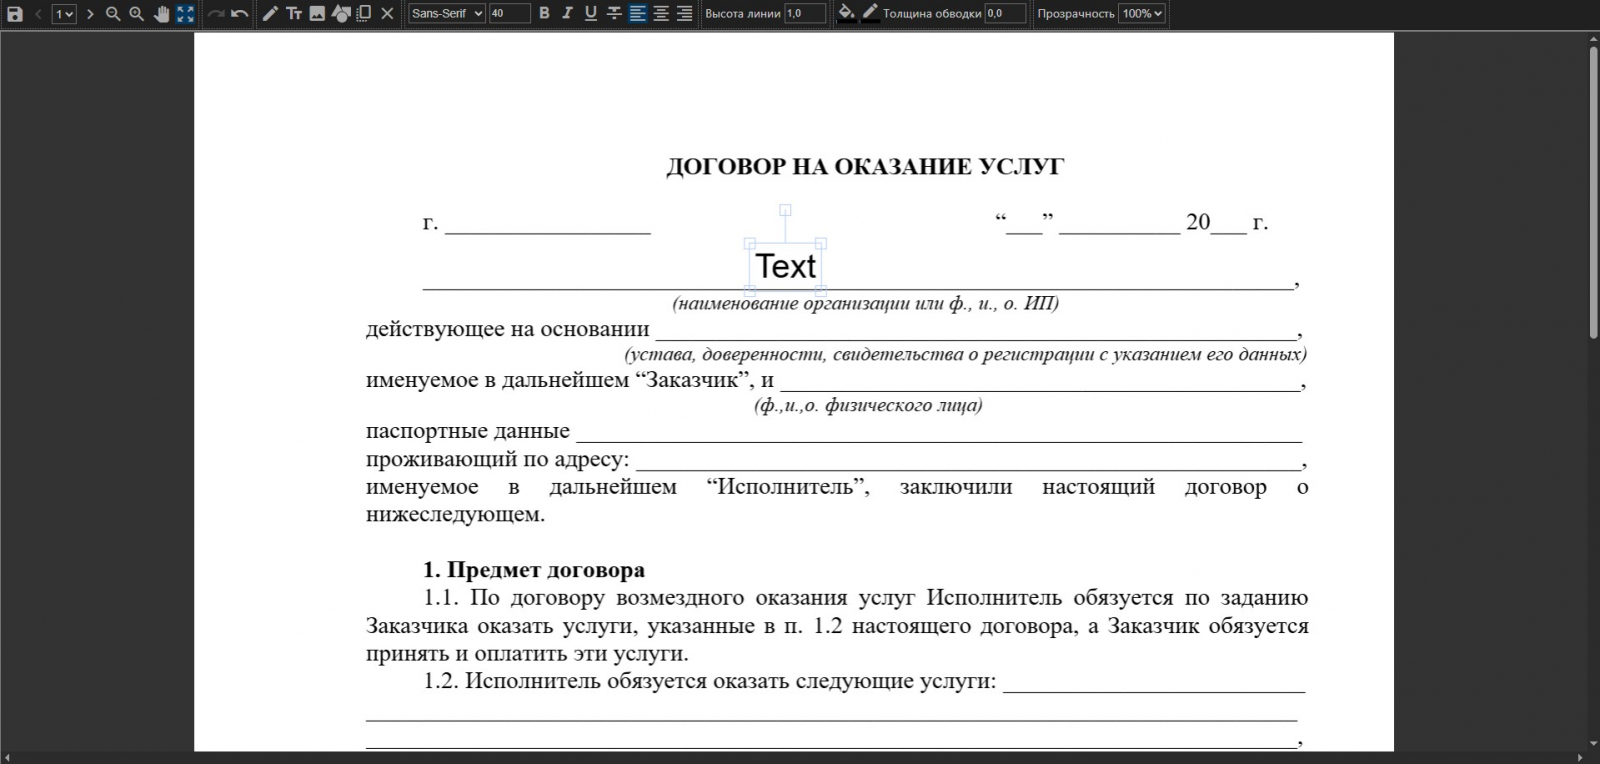The height and width of the screenshot is (764, 1600).
Task: Enable underline formatting
Action: [x=590, y=14]
